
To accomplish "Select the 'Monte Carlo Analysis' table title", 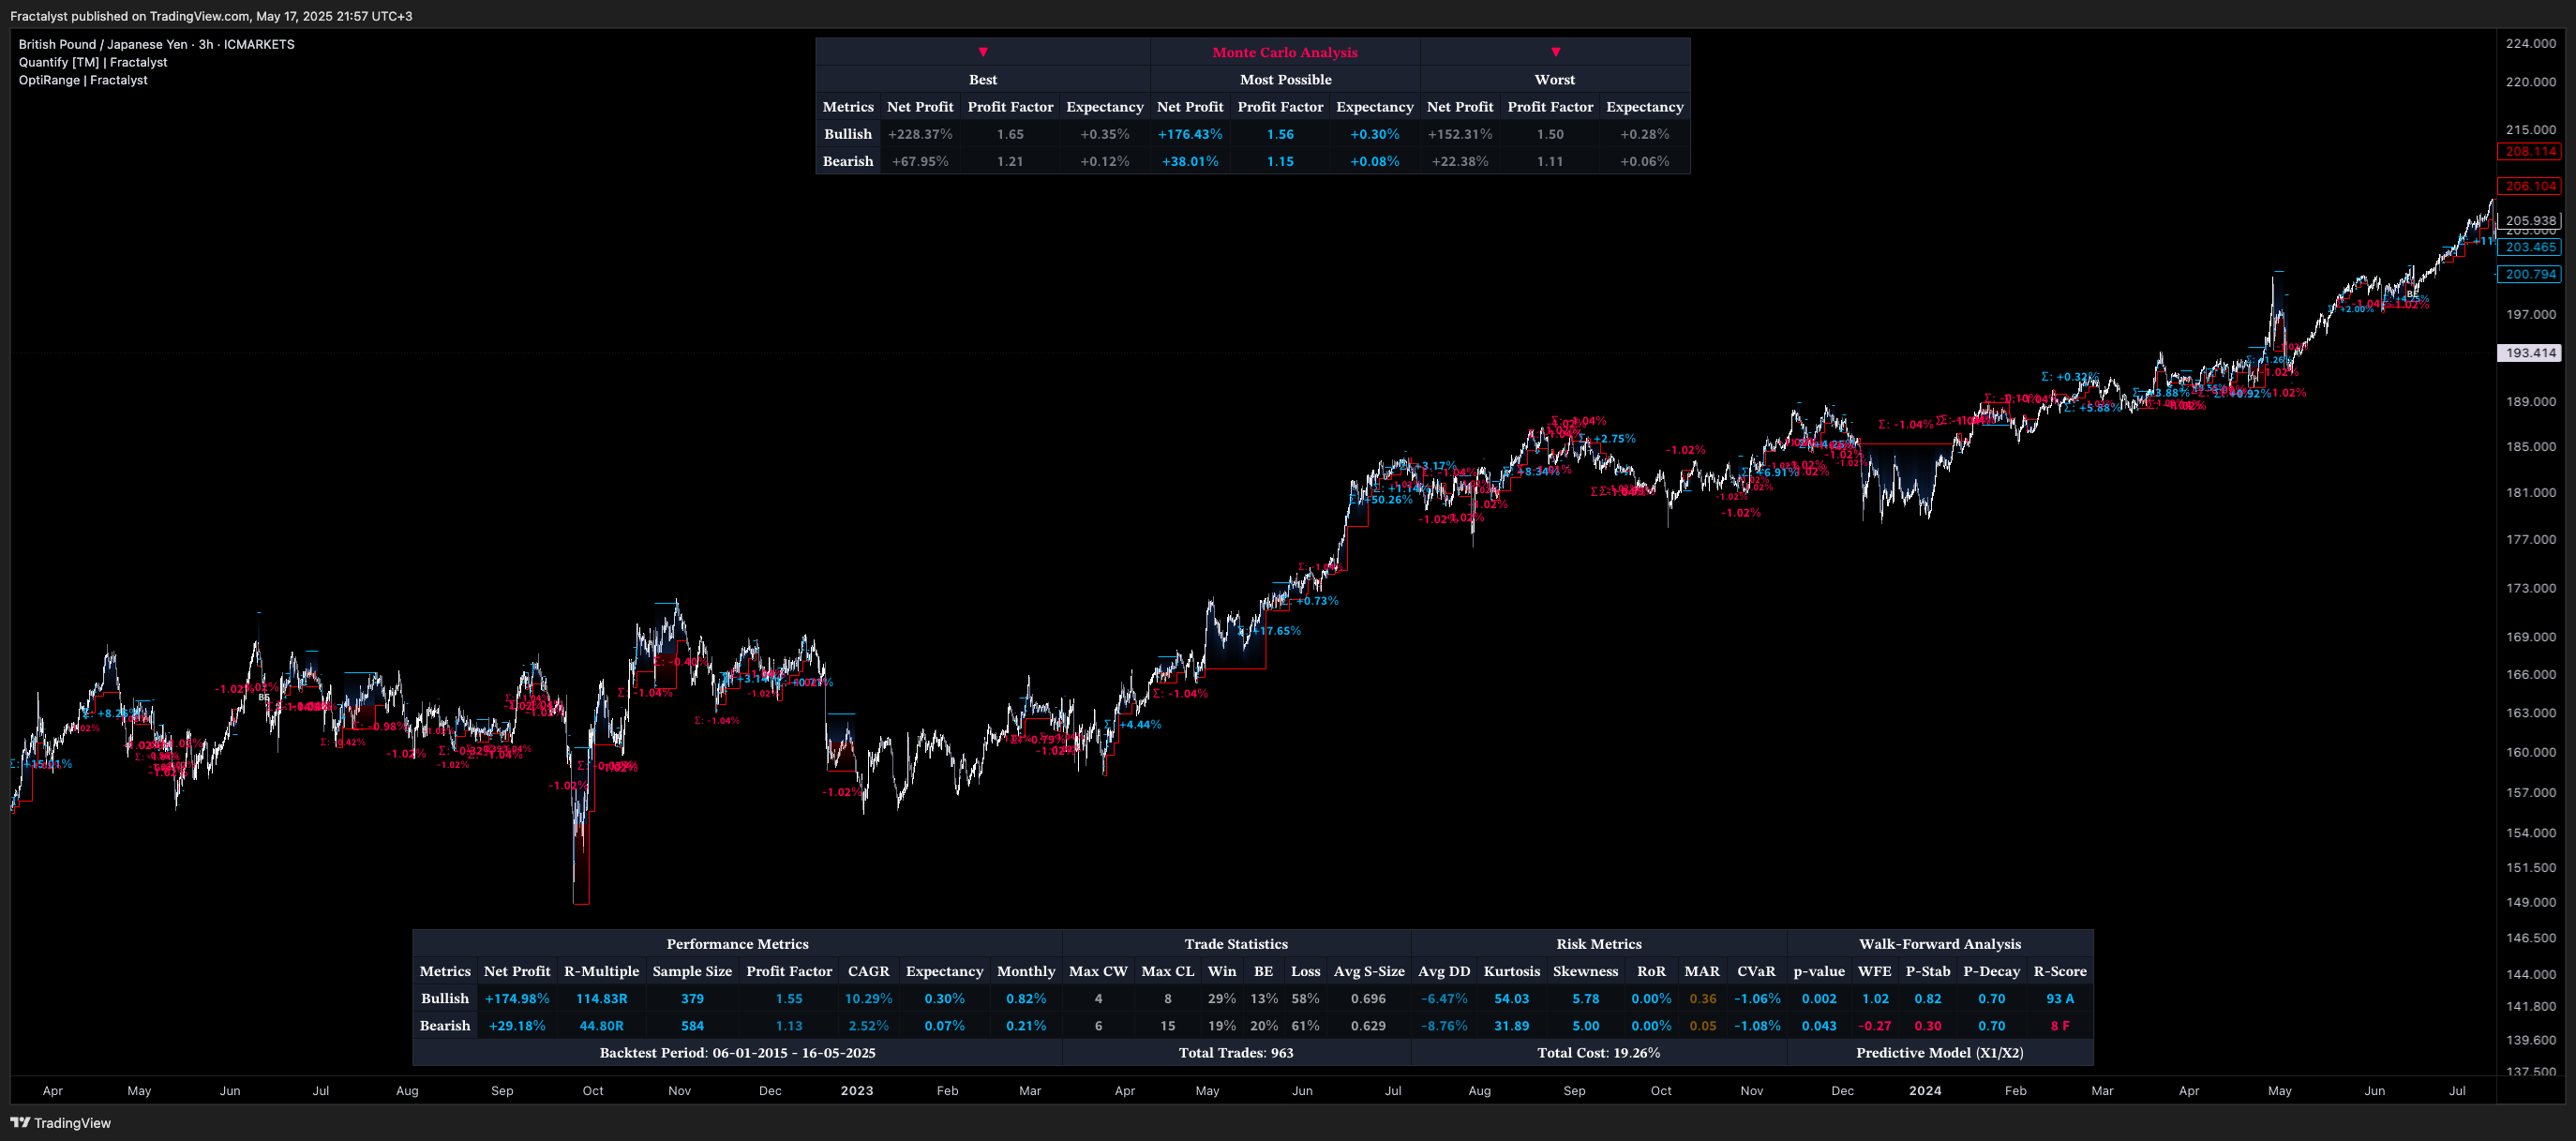I will point(1285,52).
